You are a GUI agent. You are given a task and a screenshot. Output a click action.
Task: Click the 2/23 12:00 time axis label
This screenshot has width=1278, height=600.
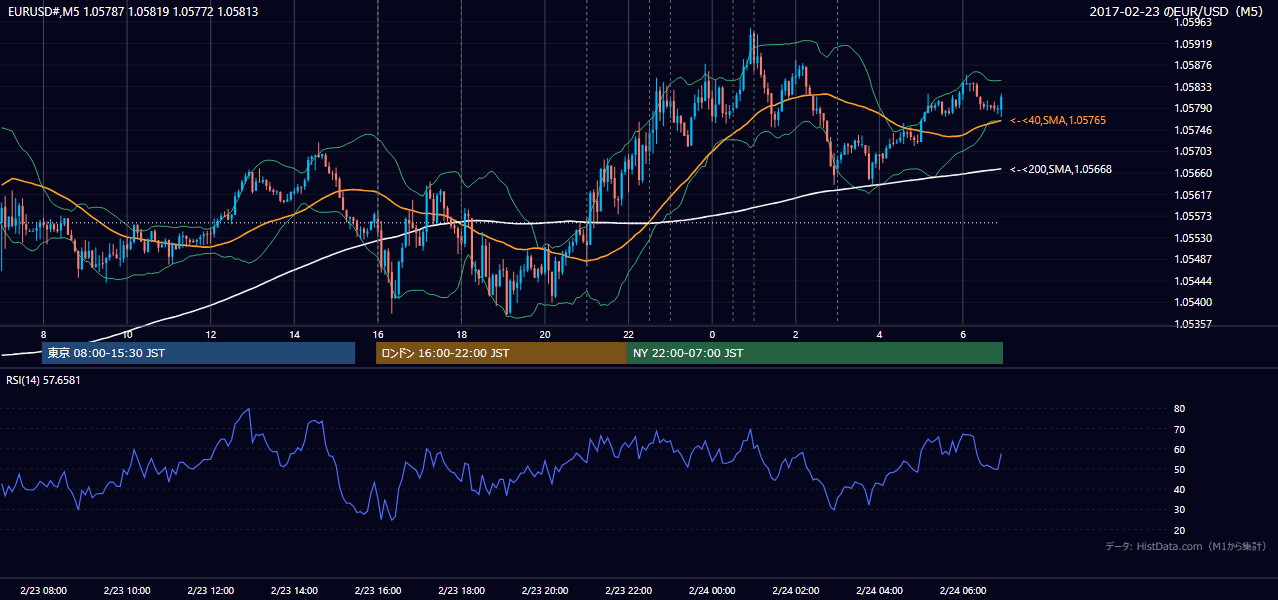tap(211, 591)
